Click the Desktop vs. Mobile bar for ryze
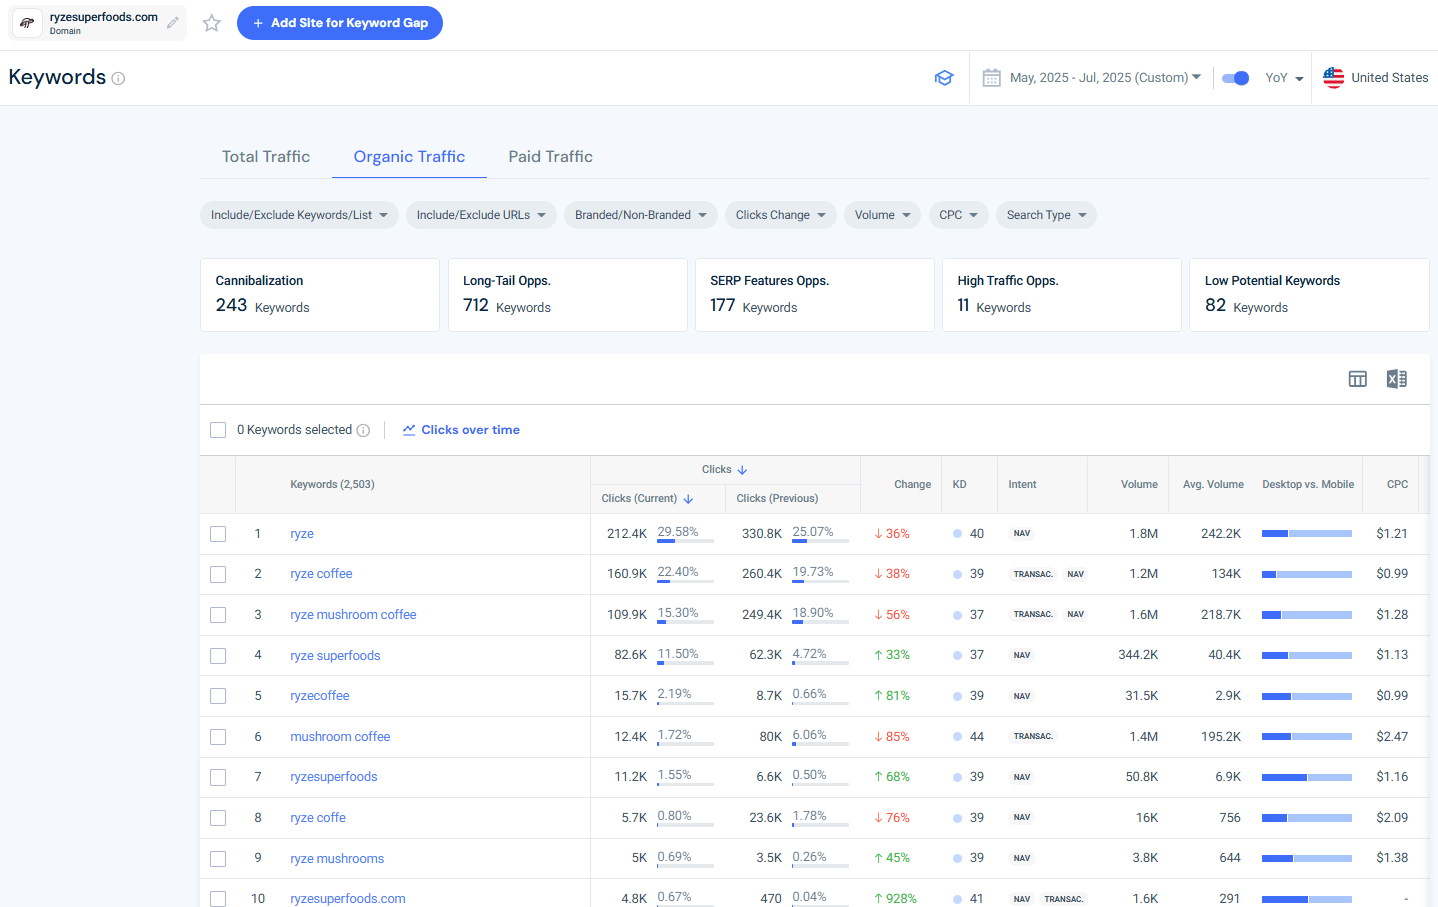 point(1306,533)
